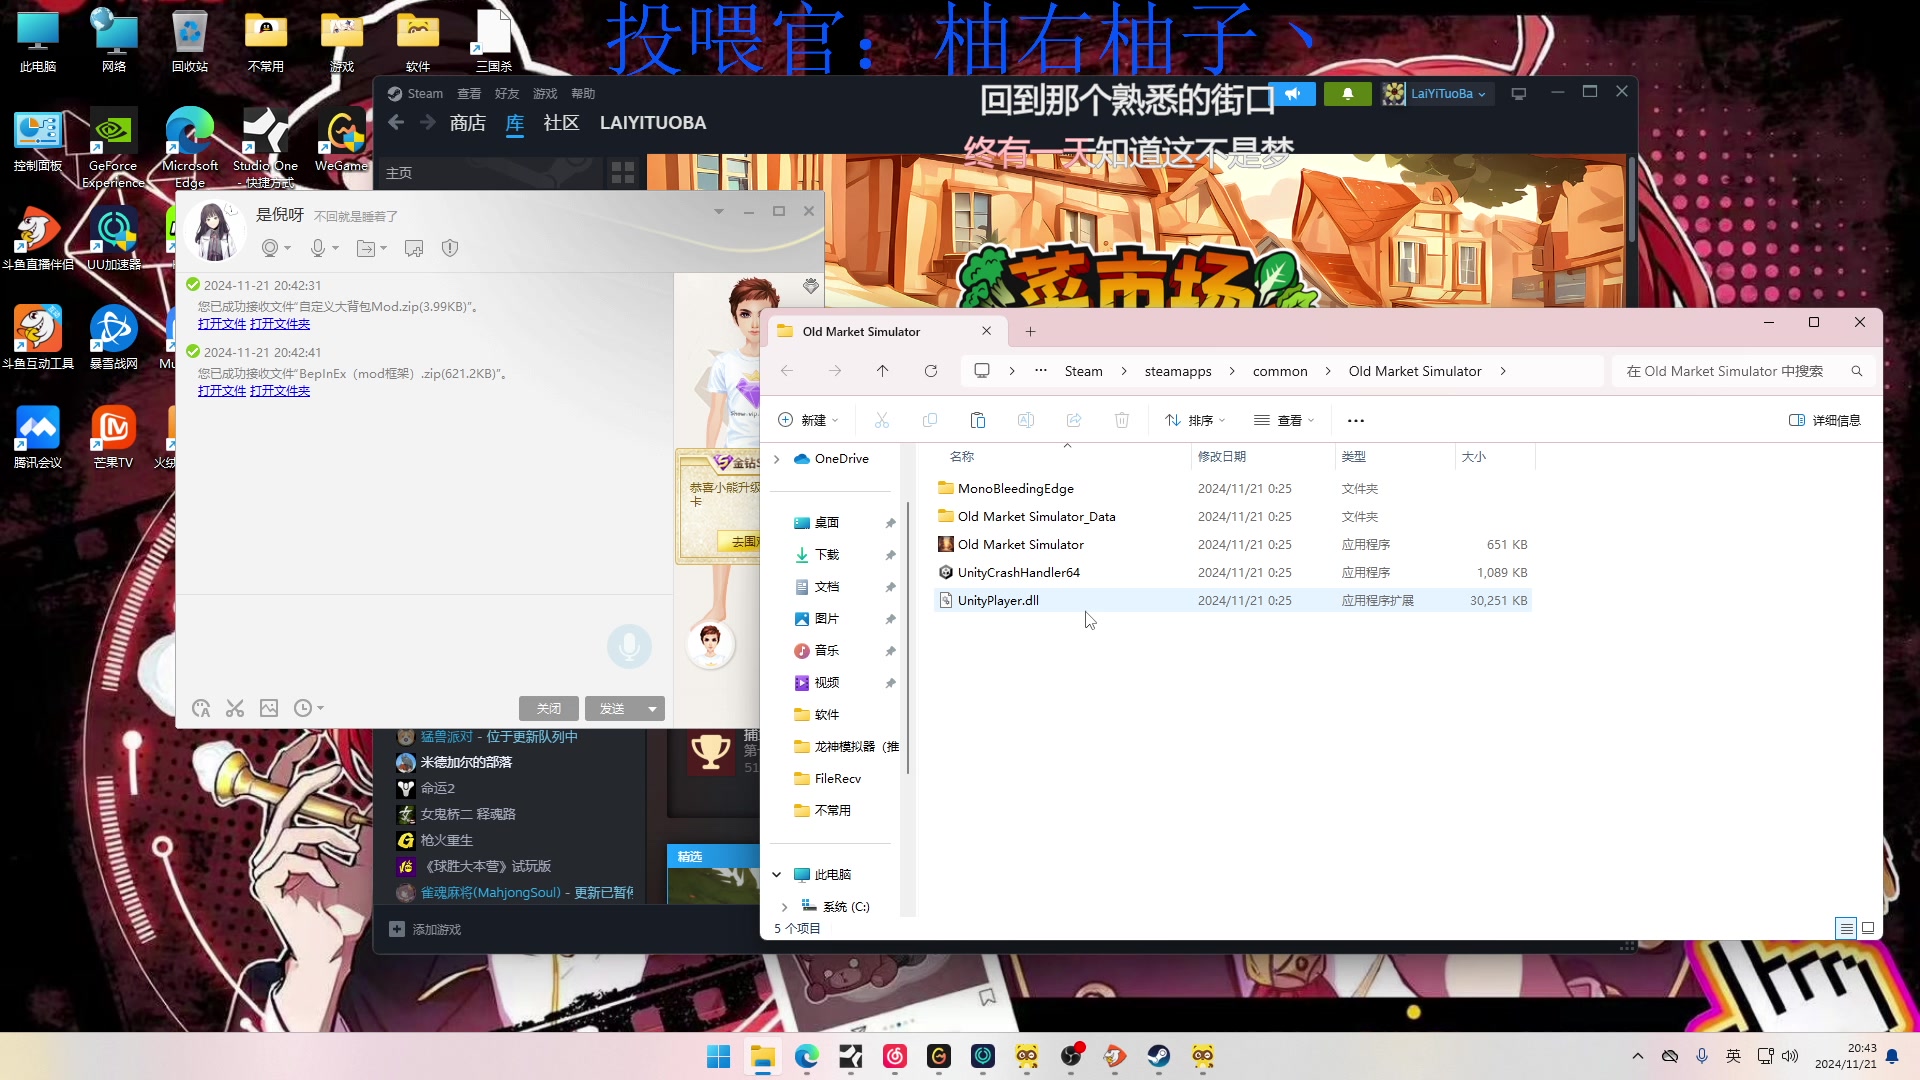Viewport: 1920px width, 1080px height.
Task: Switch to the 商店 tab in Steam
Action: (x=467, y=123)
